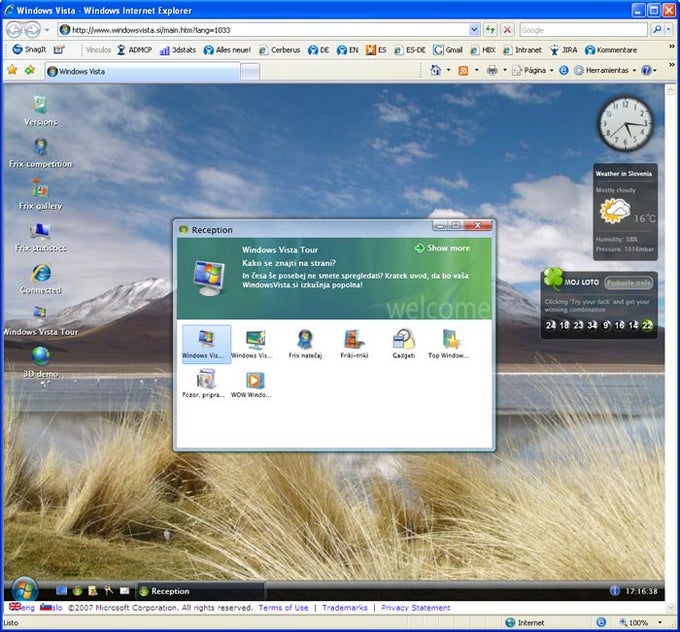Open a new blank tab
Image resolution: width=680 pixels, height=632 pixels.
coord(250,72)
